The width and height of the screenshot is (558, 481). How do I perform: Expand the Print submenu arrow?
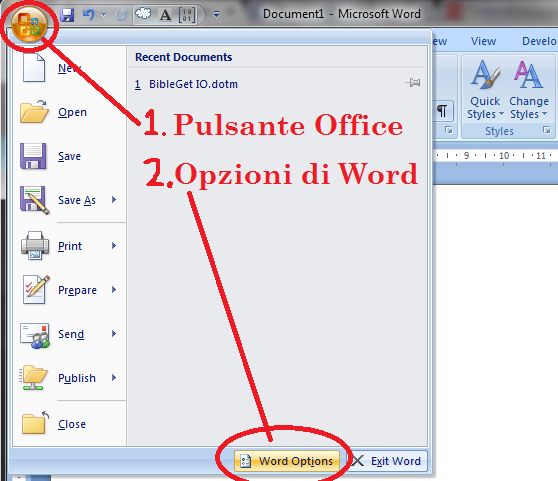114,245
